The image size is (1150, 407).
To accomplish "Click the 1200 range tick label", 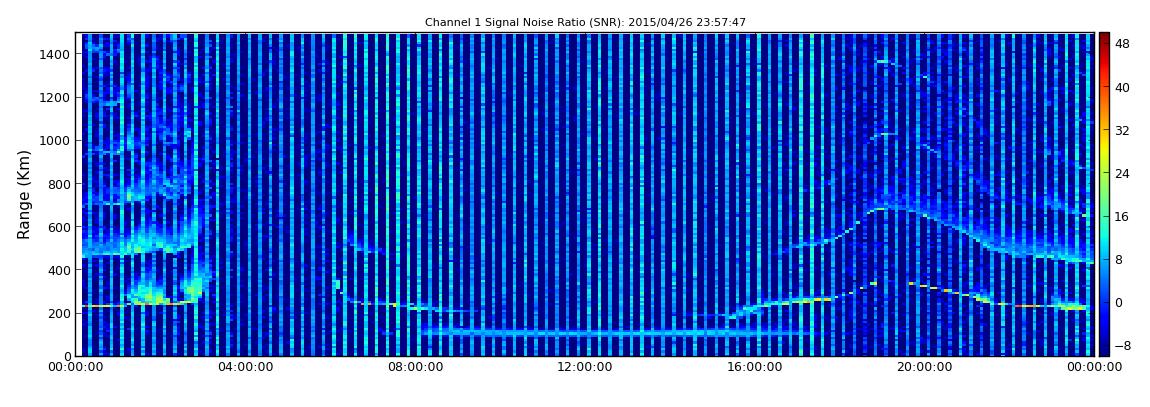I will pos(56,98).
